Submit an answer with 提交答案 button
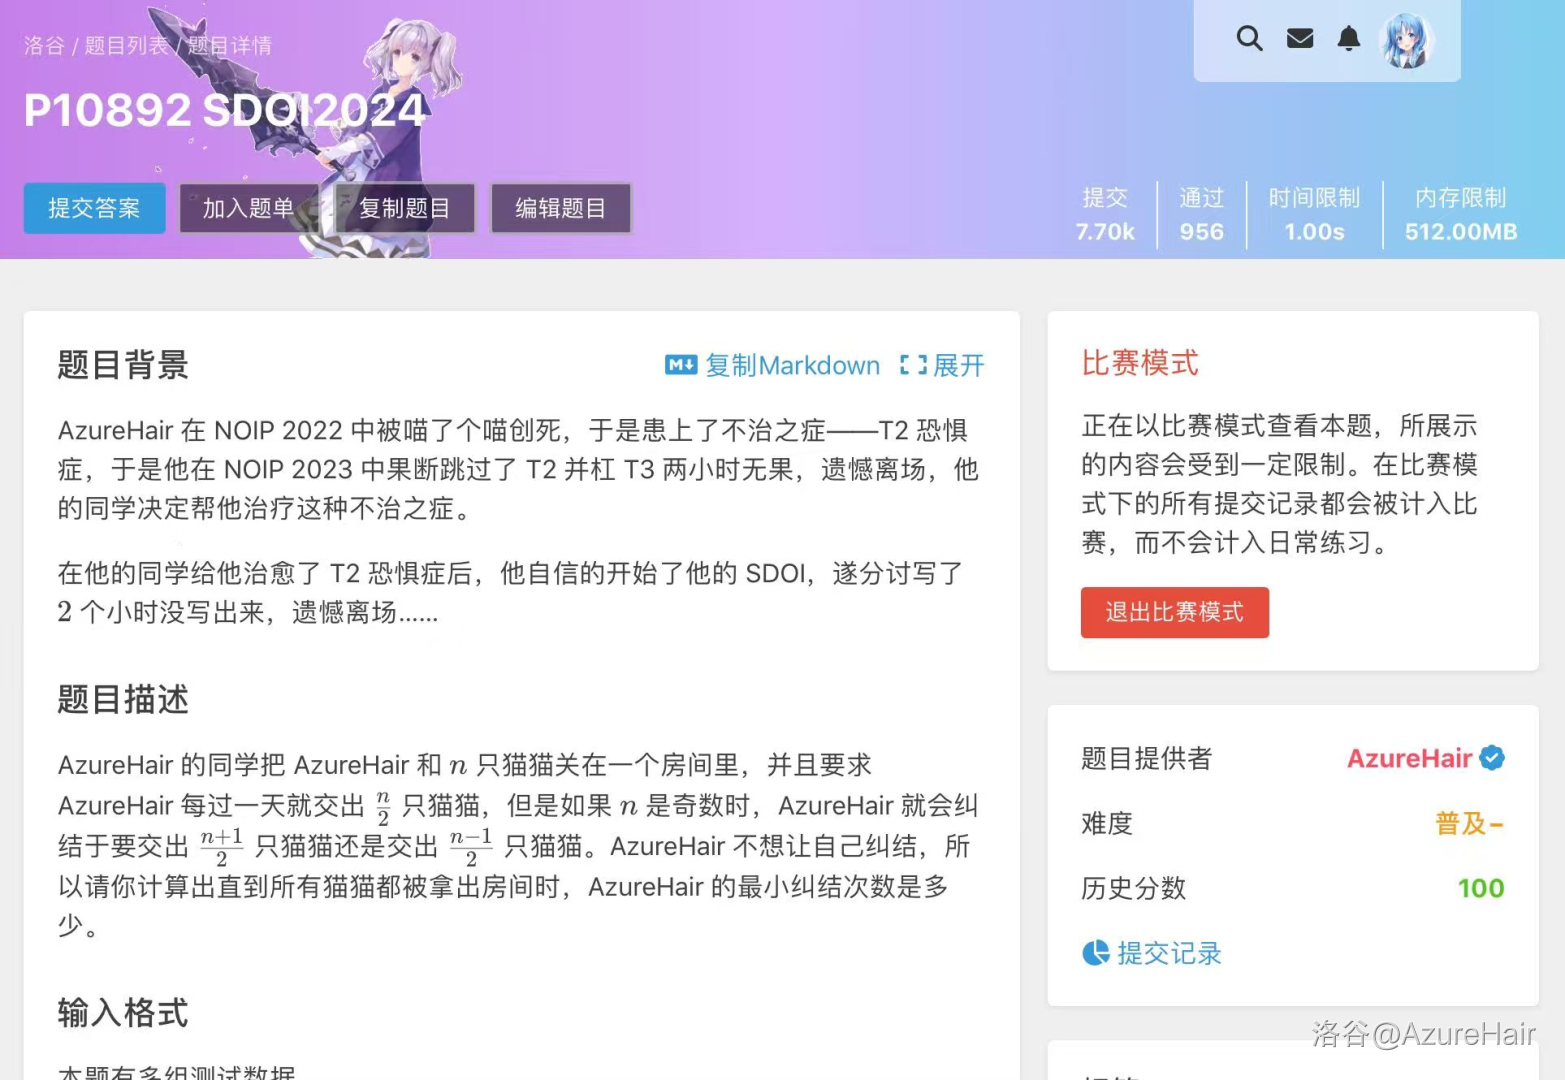Image resolution: width=1565 pixels, height=1080 pixels. point(94,208)
